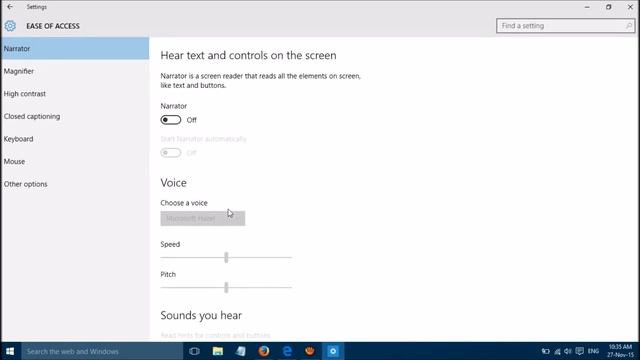Click in the Find a setting box
The image size is (640, 360).
tap(565, 26)
